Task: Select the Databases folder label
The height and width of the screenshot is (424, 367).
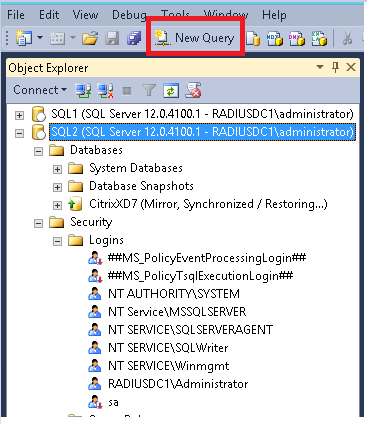Action: point(96,150)
